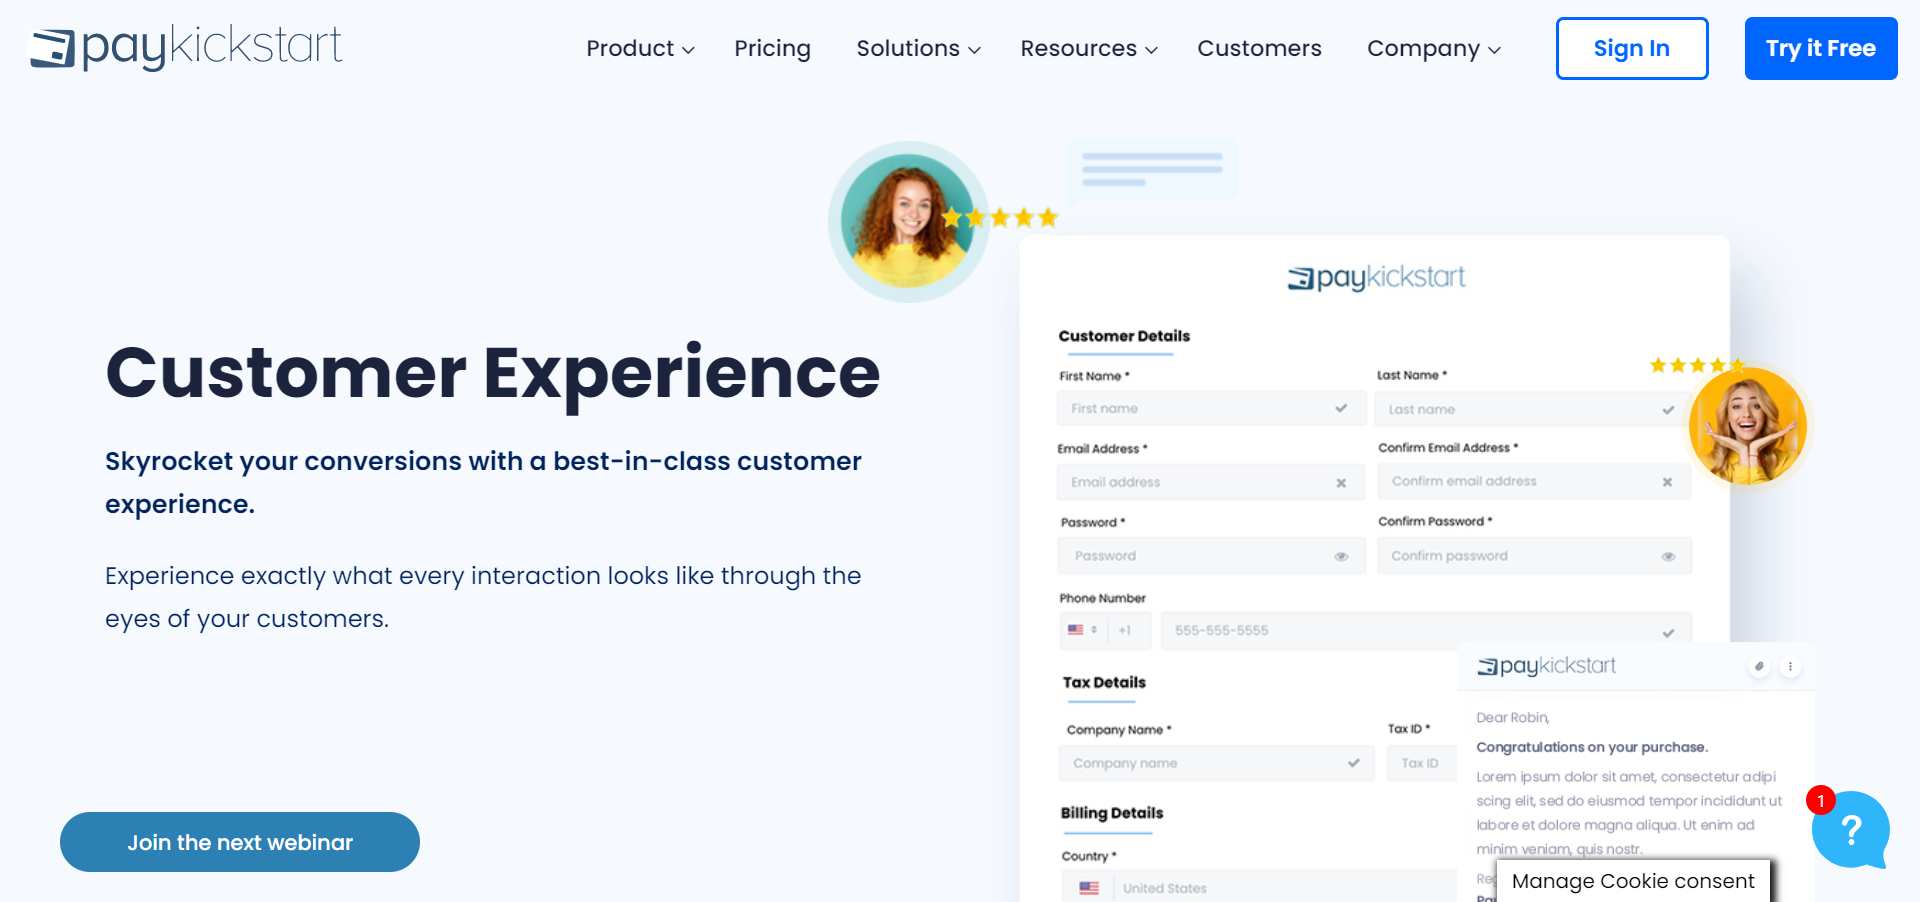This screenshot has width=1920, height=902.
Task: Click the Try it Free button
Action: [1821, 48]
